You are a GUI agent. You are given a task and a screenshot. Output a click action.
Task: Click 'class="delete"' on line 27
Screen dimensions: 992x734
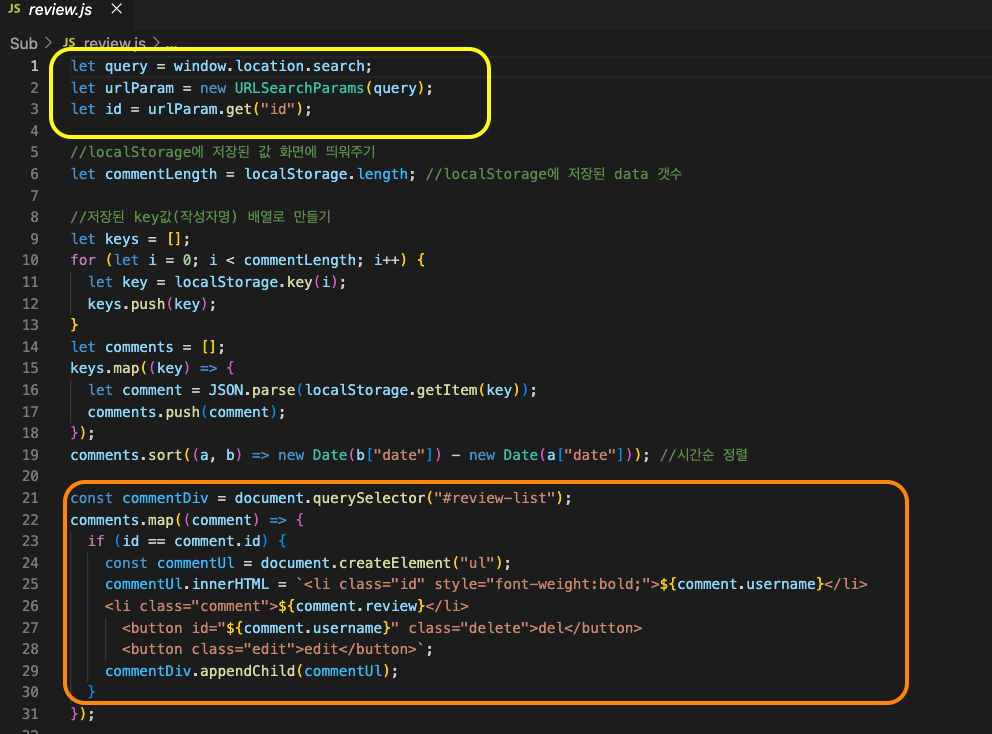click(469, 628)
